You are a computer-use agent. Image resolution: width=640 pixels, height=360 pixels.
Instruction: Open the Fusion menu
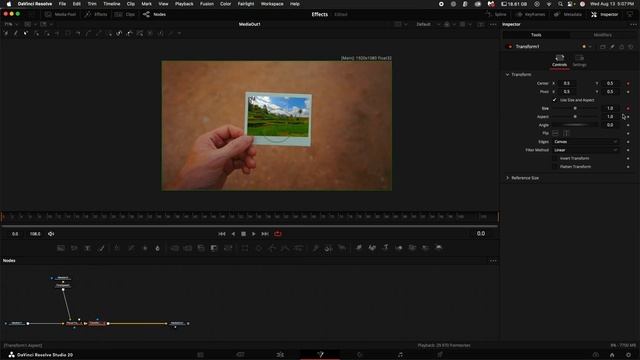pos(207,4)
